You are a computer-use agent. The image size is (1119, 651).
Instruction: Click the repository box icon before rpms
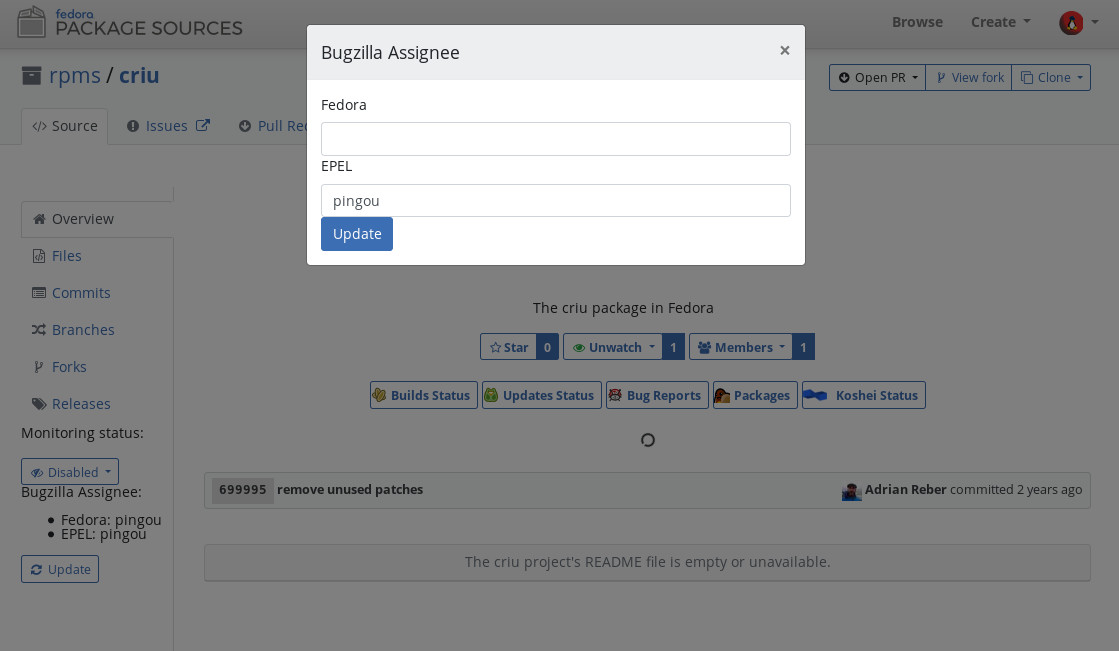point(31,76)
